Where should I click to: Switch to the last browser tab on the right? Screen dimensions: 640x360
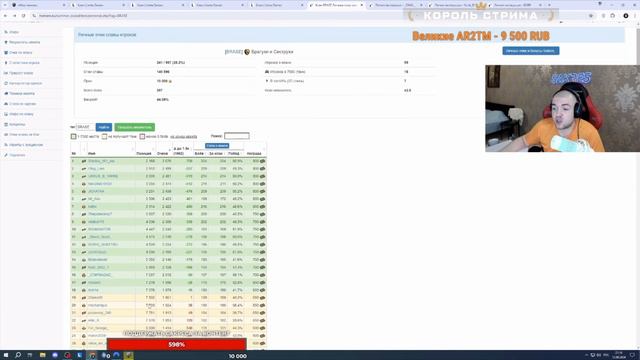point(514,5)
